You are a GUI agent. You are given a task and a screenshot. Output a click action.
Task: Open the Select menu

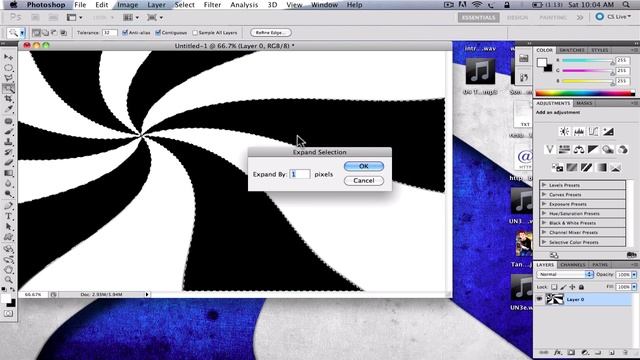(x=184, y=5)
